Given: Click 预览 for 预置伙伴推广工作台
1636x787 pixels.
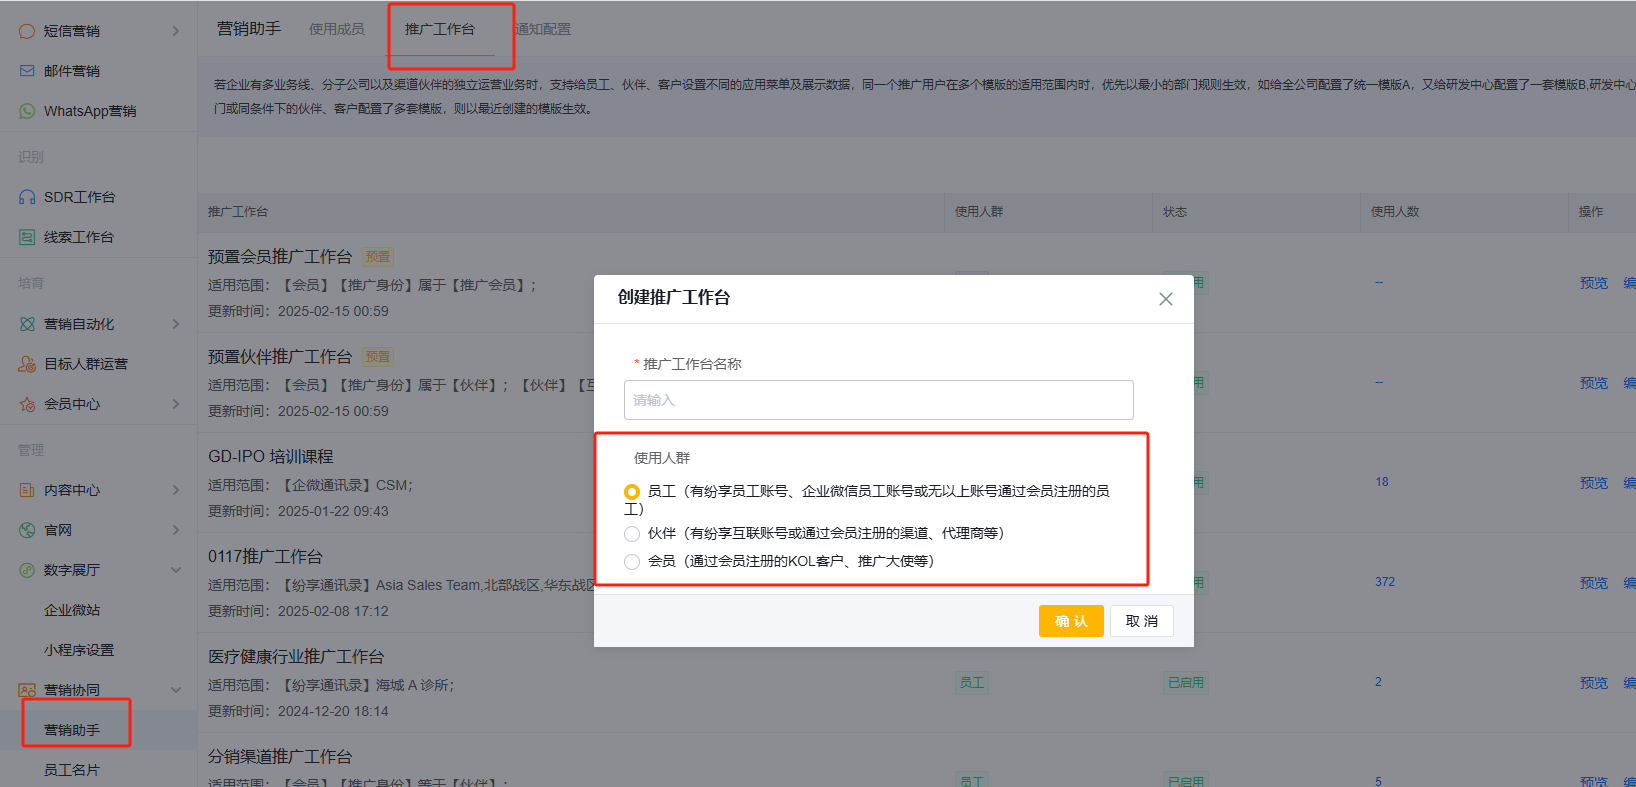Looking at the screenshot, I should coord(1594,383).
